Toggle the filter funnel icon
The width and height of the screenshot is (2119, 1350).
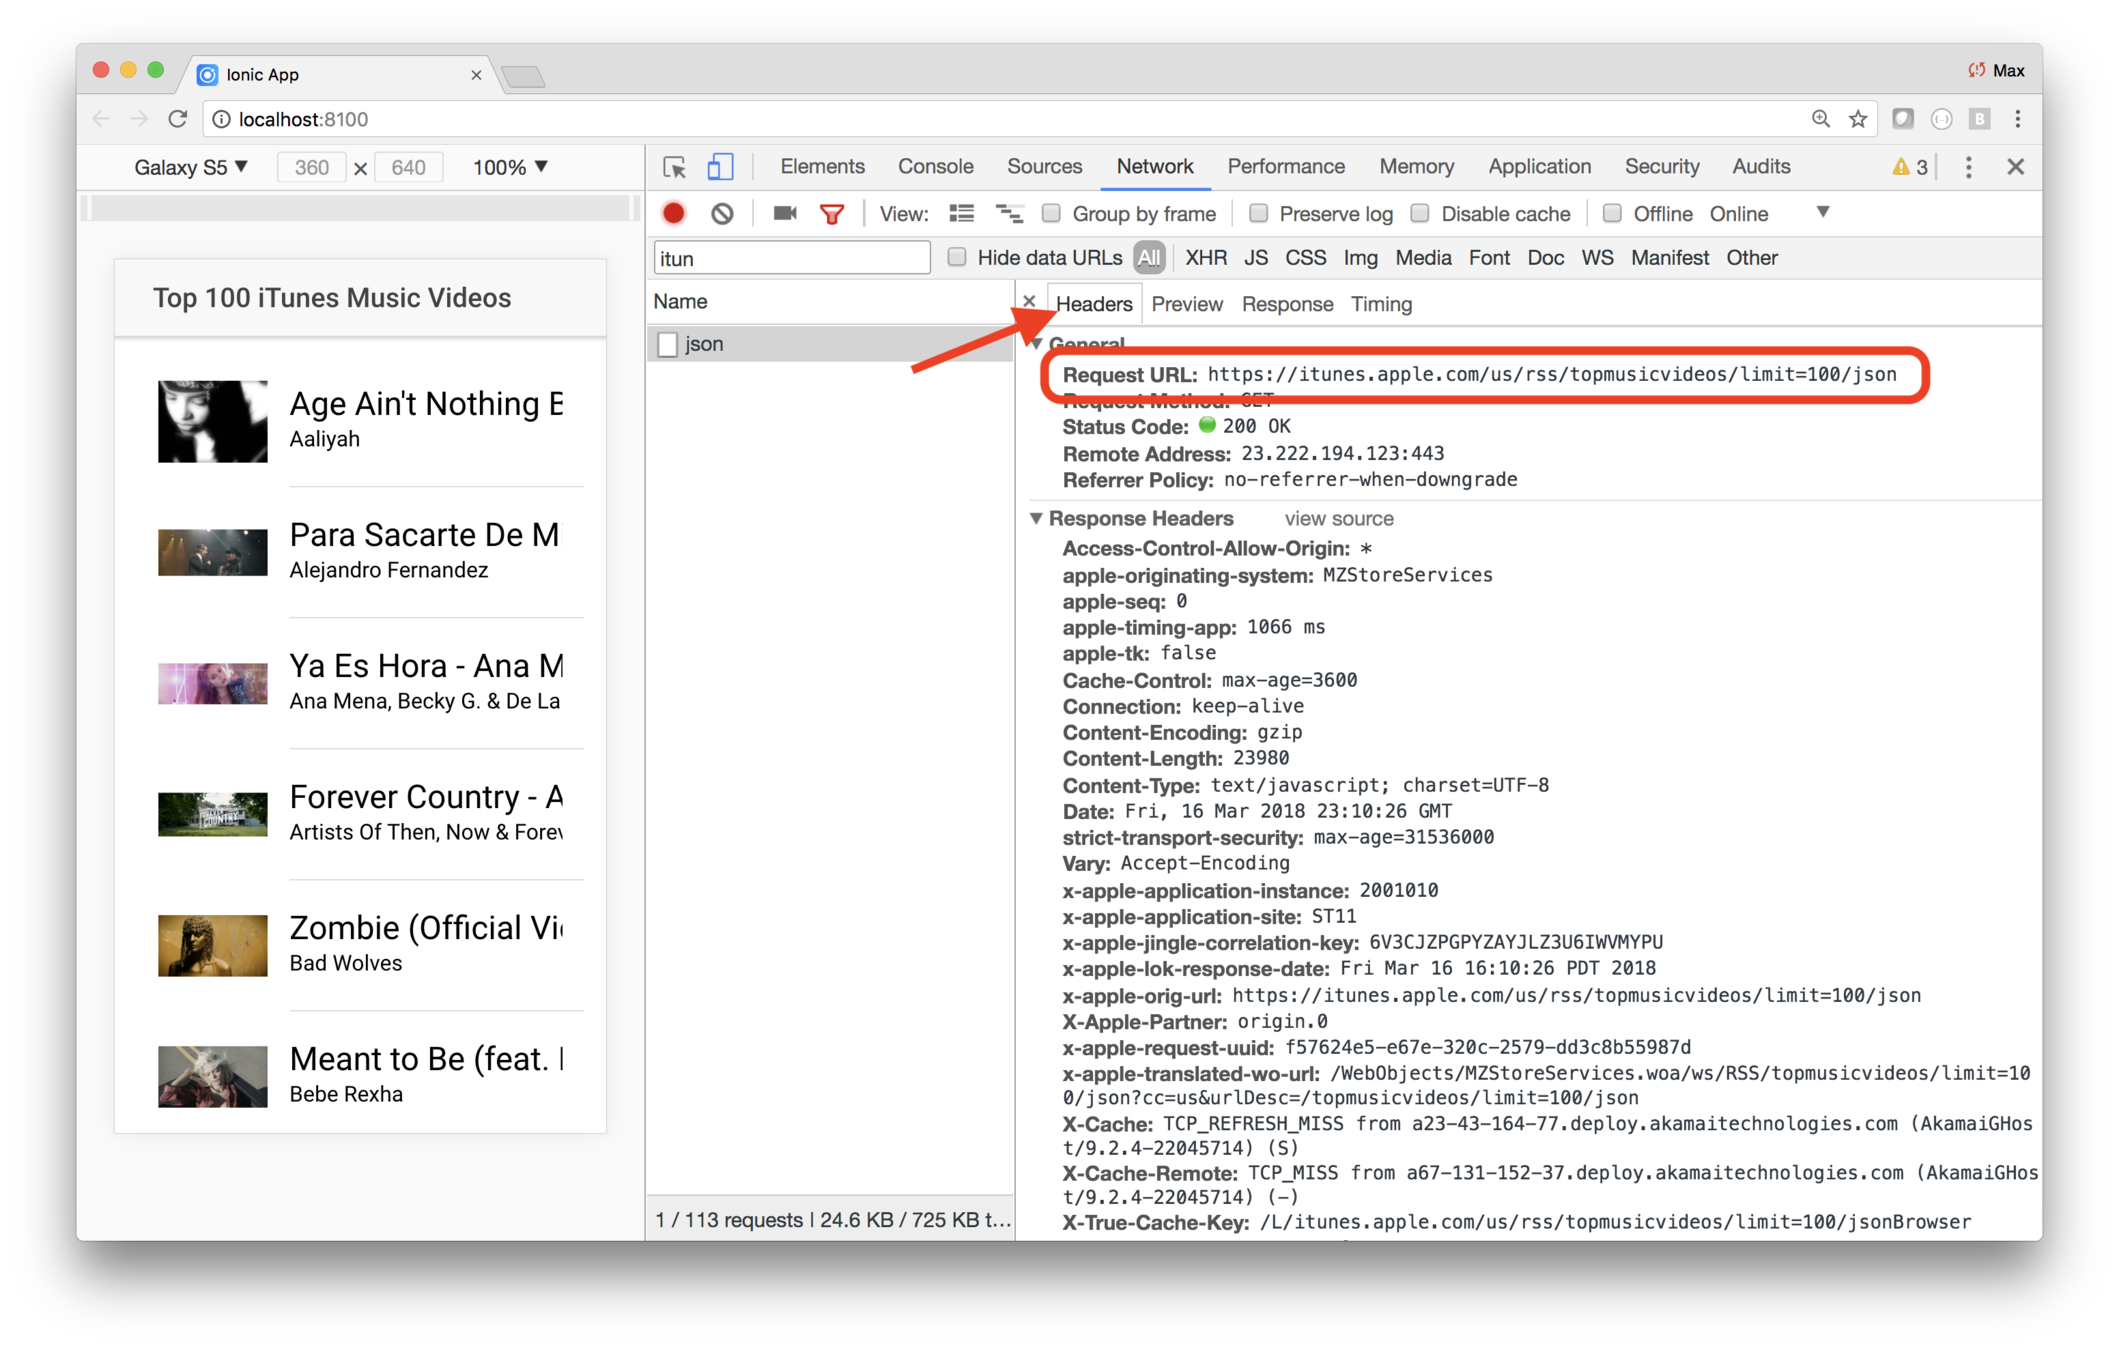click(831, 213)
